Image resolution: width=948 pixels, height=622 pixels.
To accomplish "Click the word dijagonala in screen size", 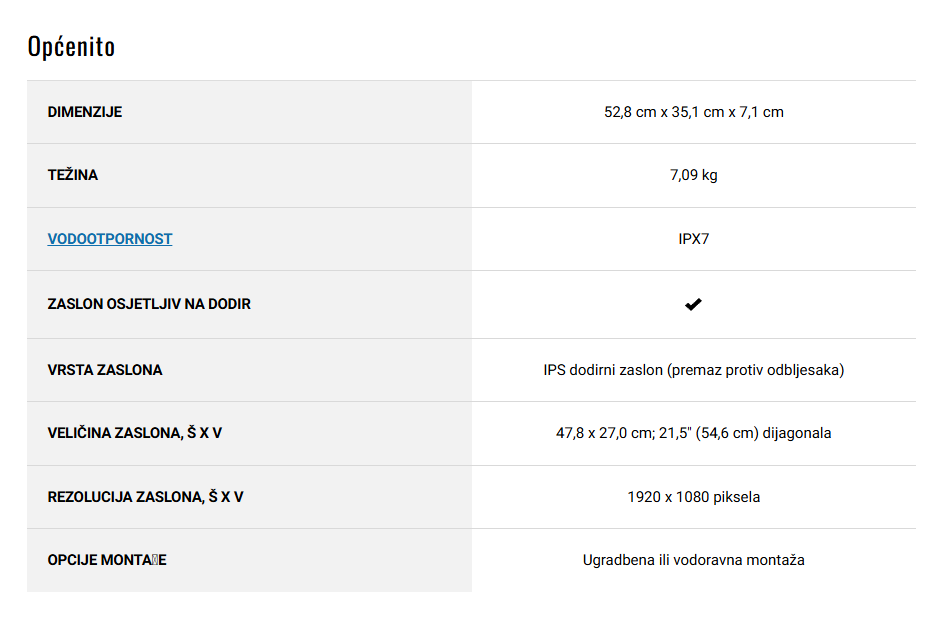I will tap(797, 433).
